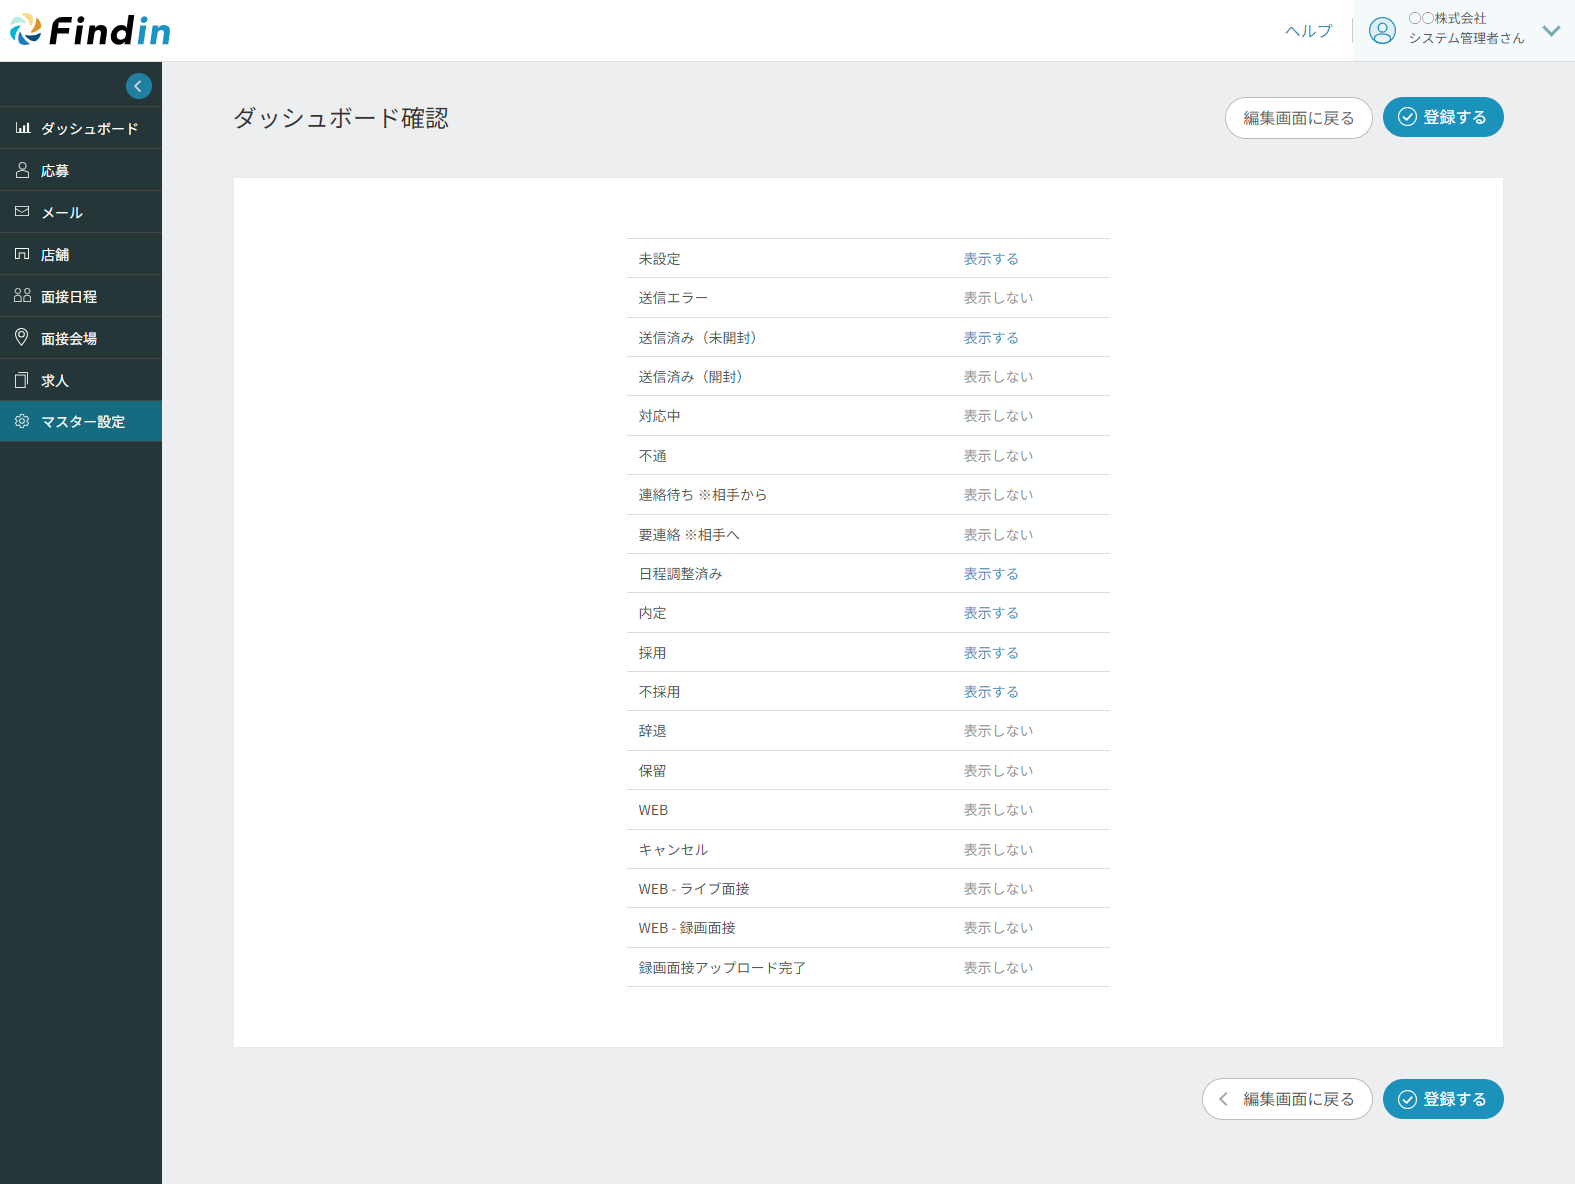Click the envelope icon for メール
The image size is (1575, 1184).
(x=22, y=212)
